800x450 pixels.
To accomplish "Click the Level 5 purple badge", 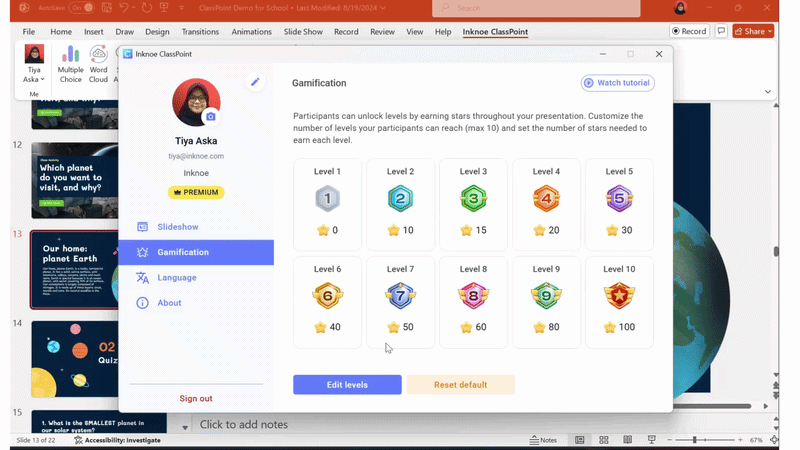I will pos(619,198).
